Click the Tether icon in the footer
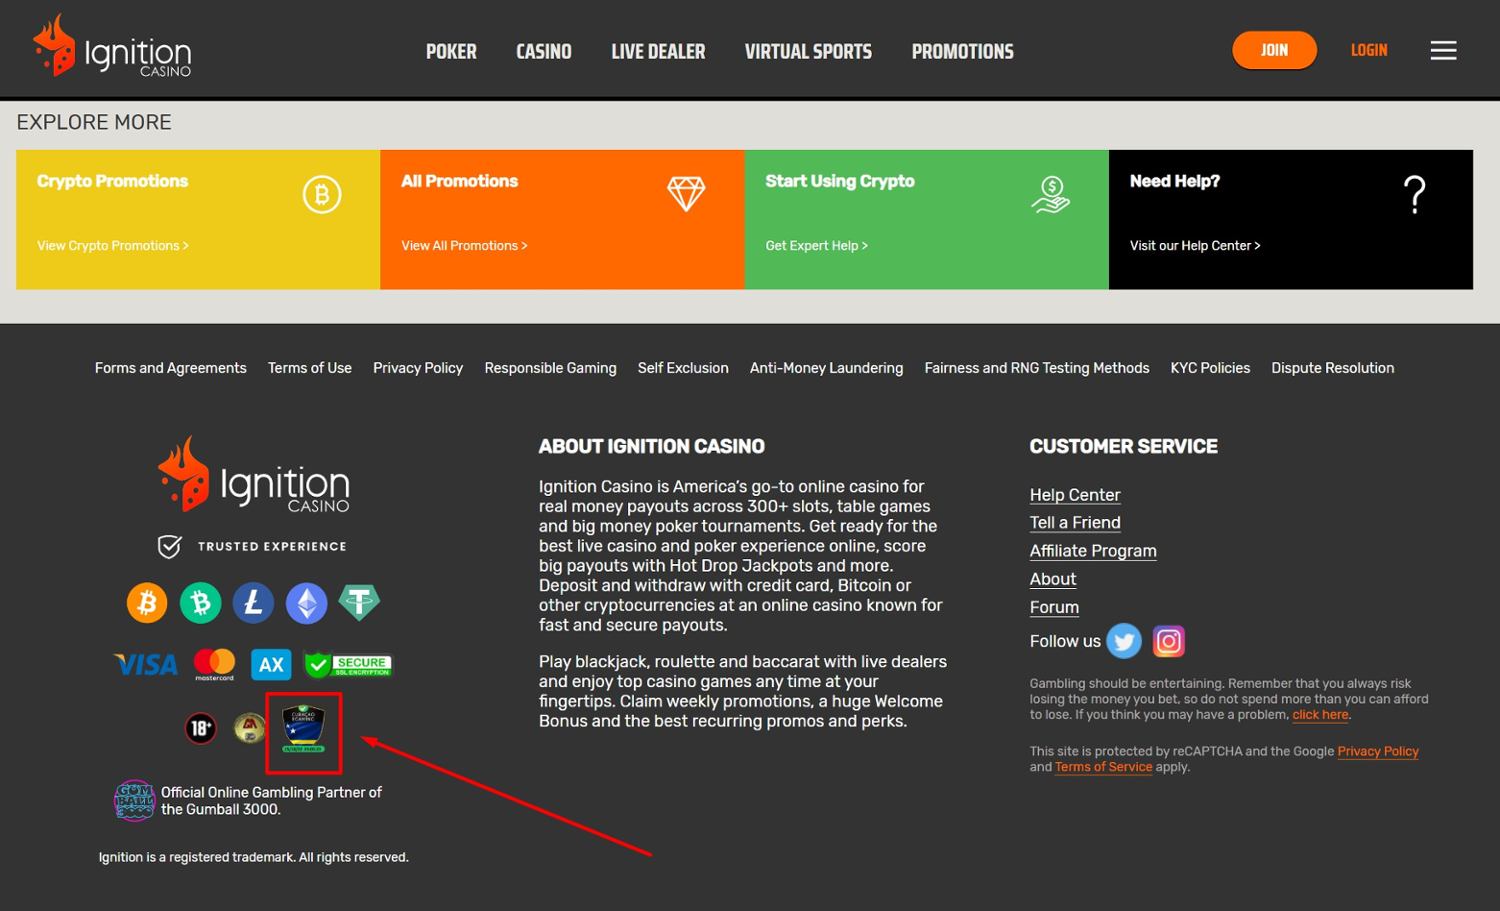The height and width of the screenshot is (911, 1500). (359, 603)
